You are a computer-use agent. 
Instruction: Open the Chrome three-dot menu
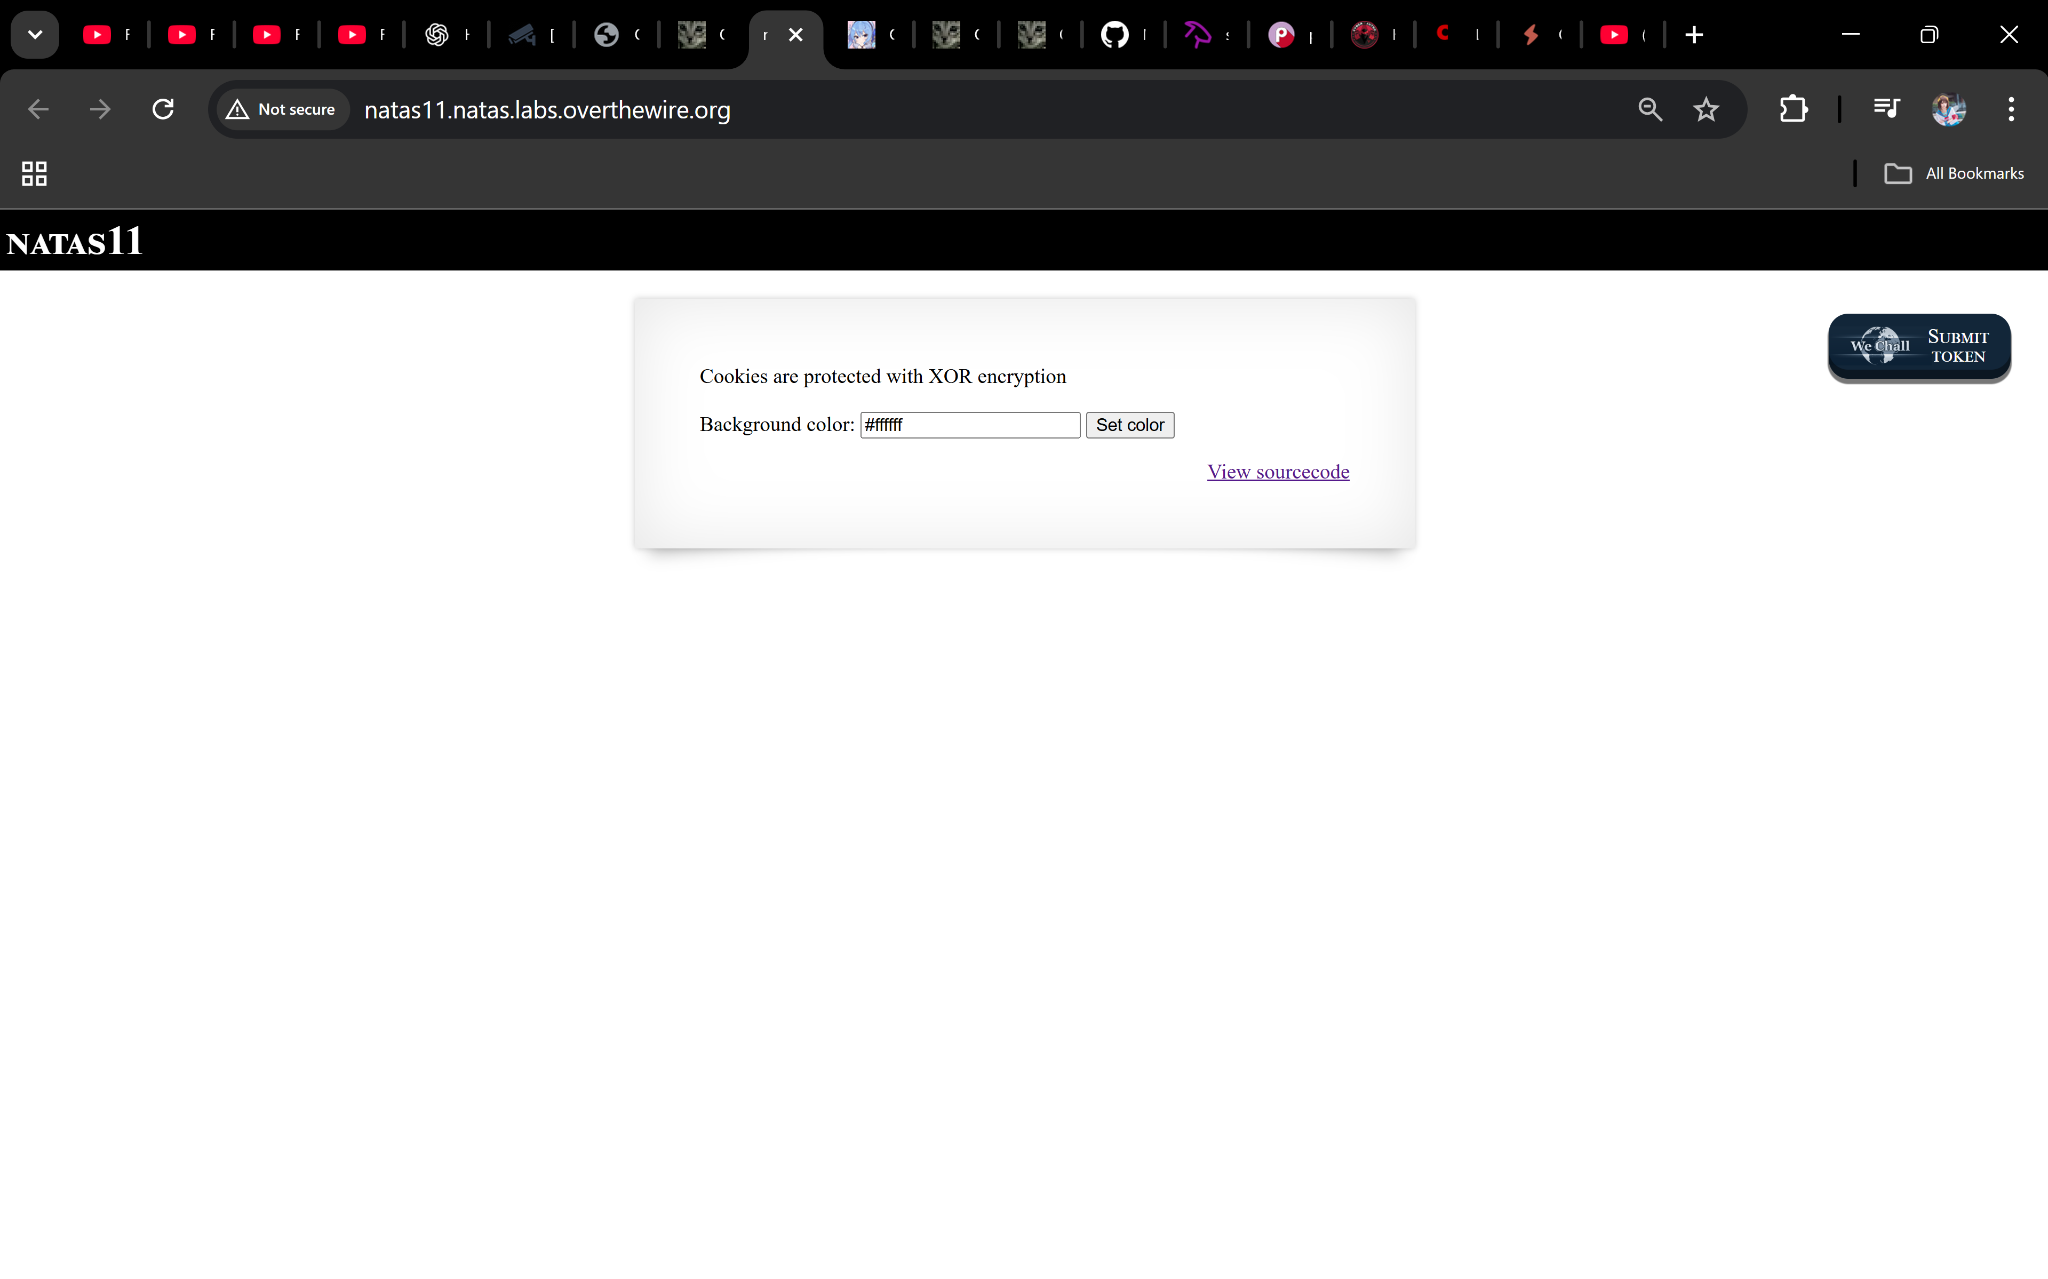pyautogui.click(x=2011, y=109)
